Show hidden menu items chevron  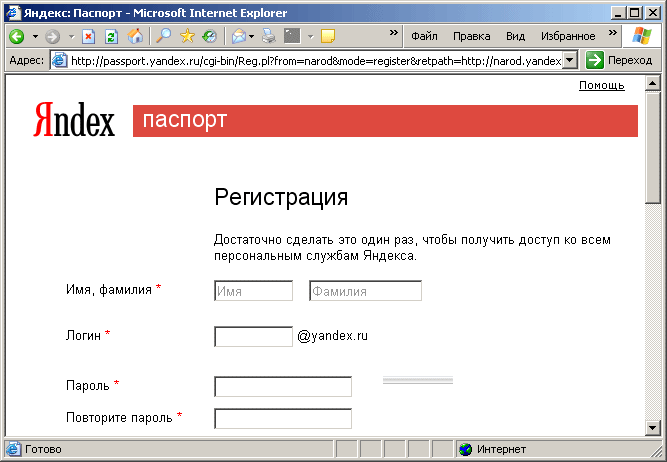pos(613,33)
